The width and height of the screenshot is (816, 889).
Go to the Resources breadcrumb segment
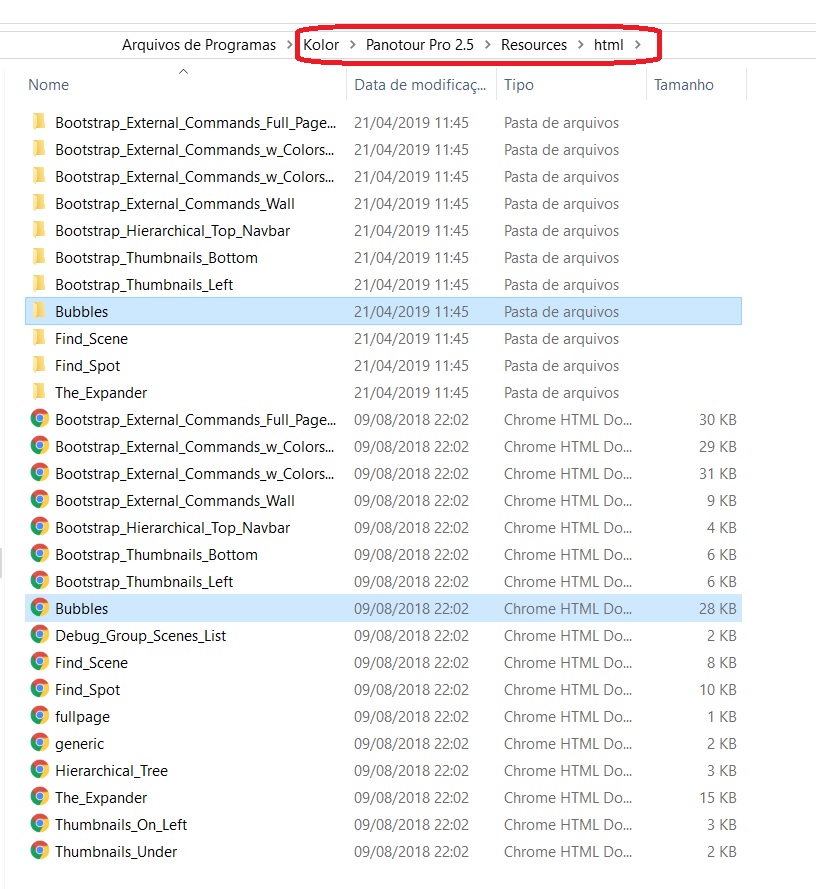click(x=534, y=45)
